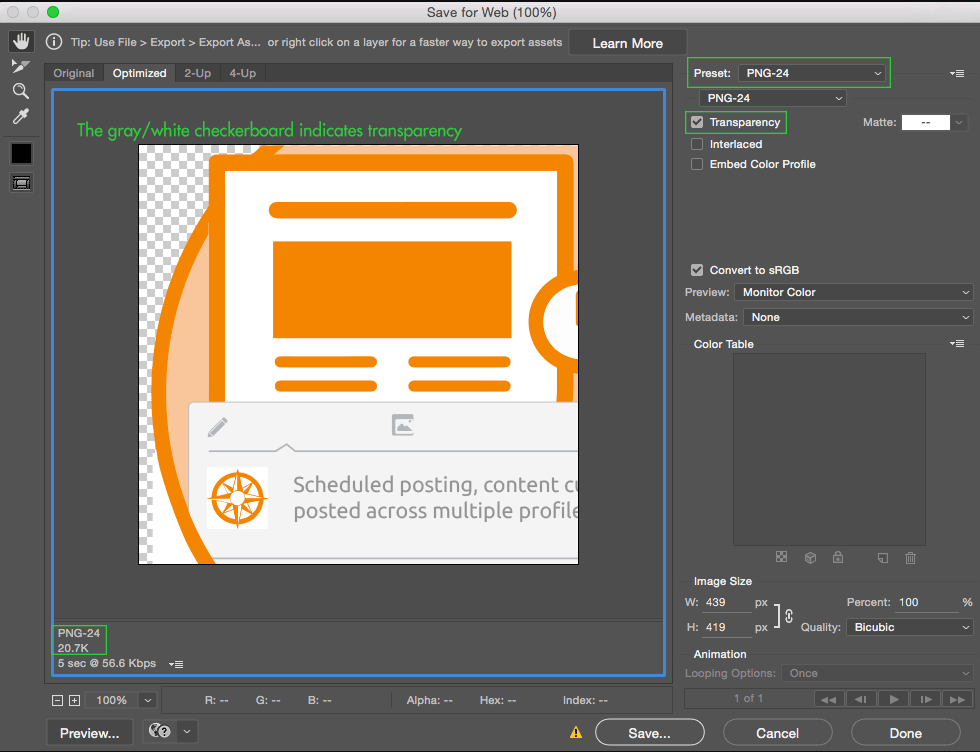The height and width of the screenshot is (752, 980).
Task: Play the animation
Action: [x=894, y=699]
